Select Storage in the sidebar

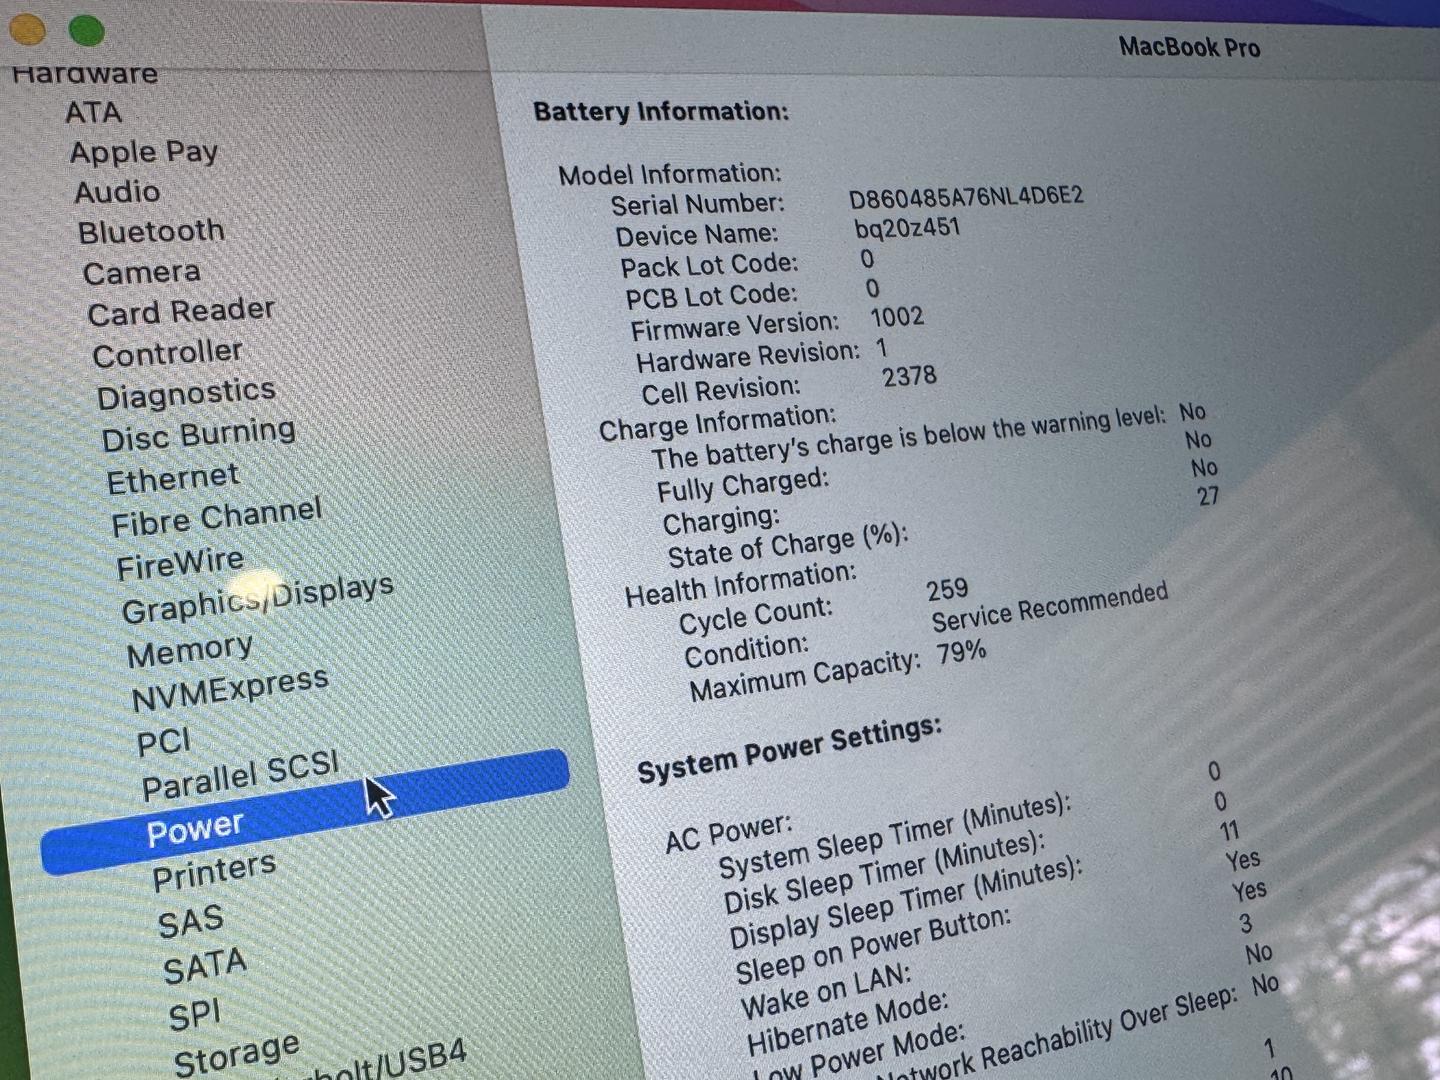[236, 1056]
